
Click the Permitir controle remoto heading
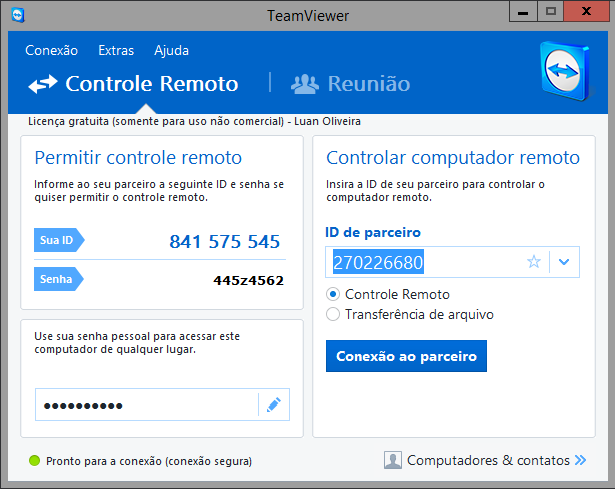click(x=138, y=158)
